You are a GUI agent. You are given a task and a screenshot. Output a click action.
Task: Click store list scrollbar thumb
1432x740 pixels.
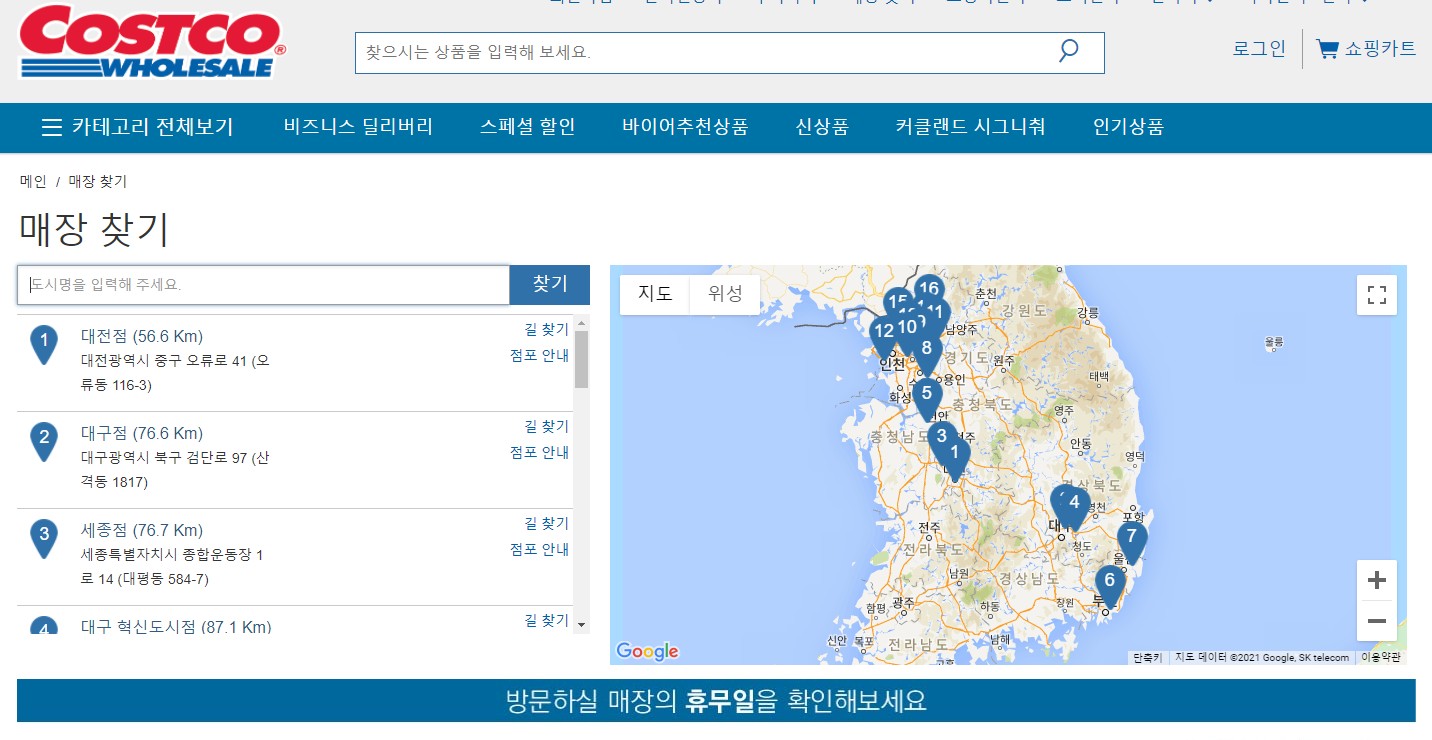point(582,359)
